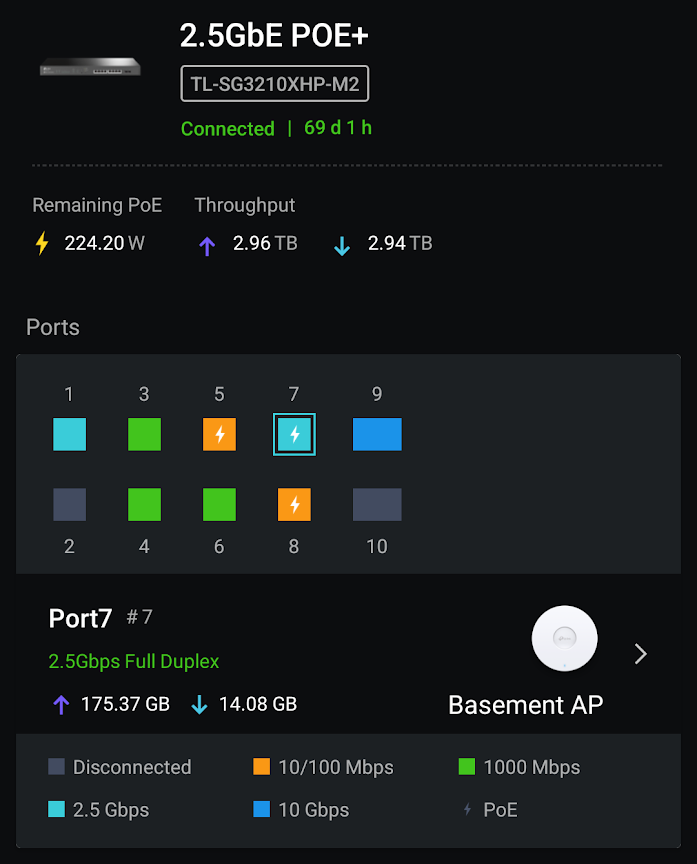The image size is (697, 864).
Task: Open port details chevron arrow
Action: point(641,654)
